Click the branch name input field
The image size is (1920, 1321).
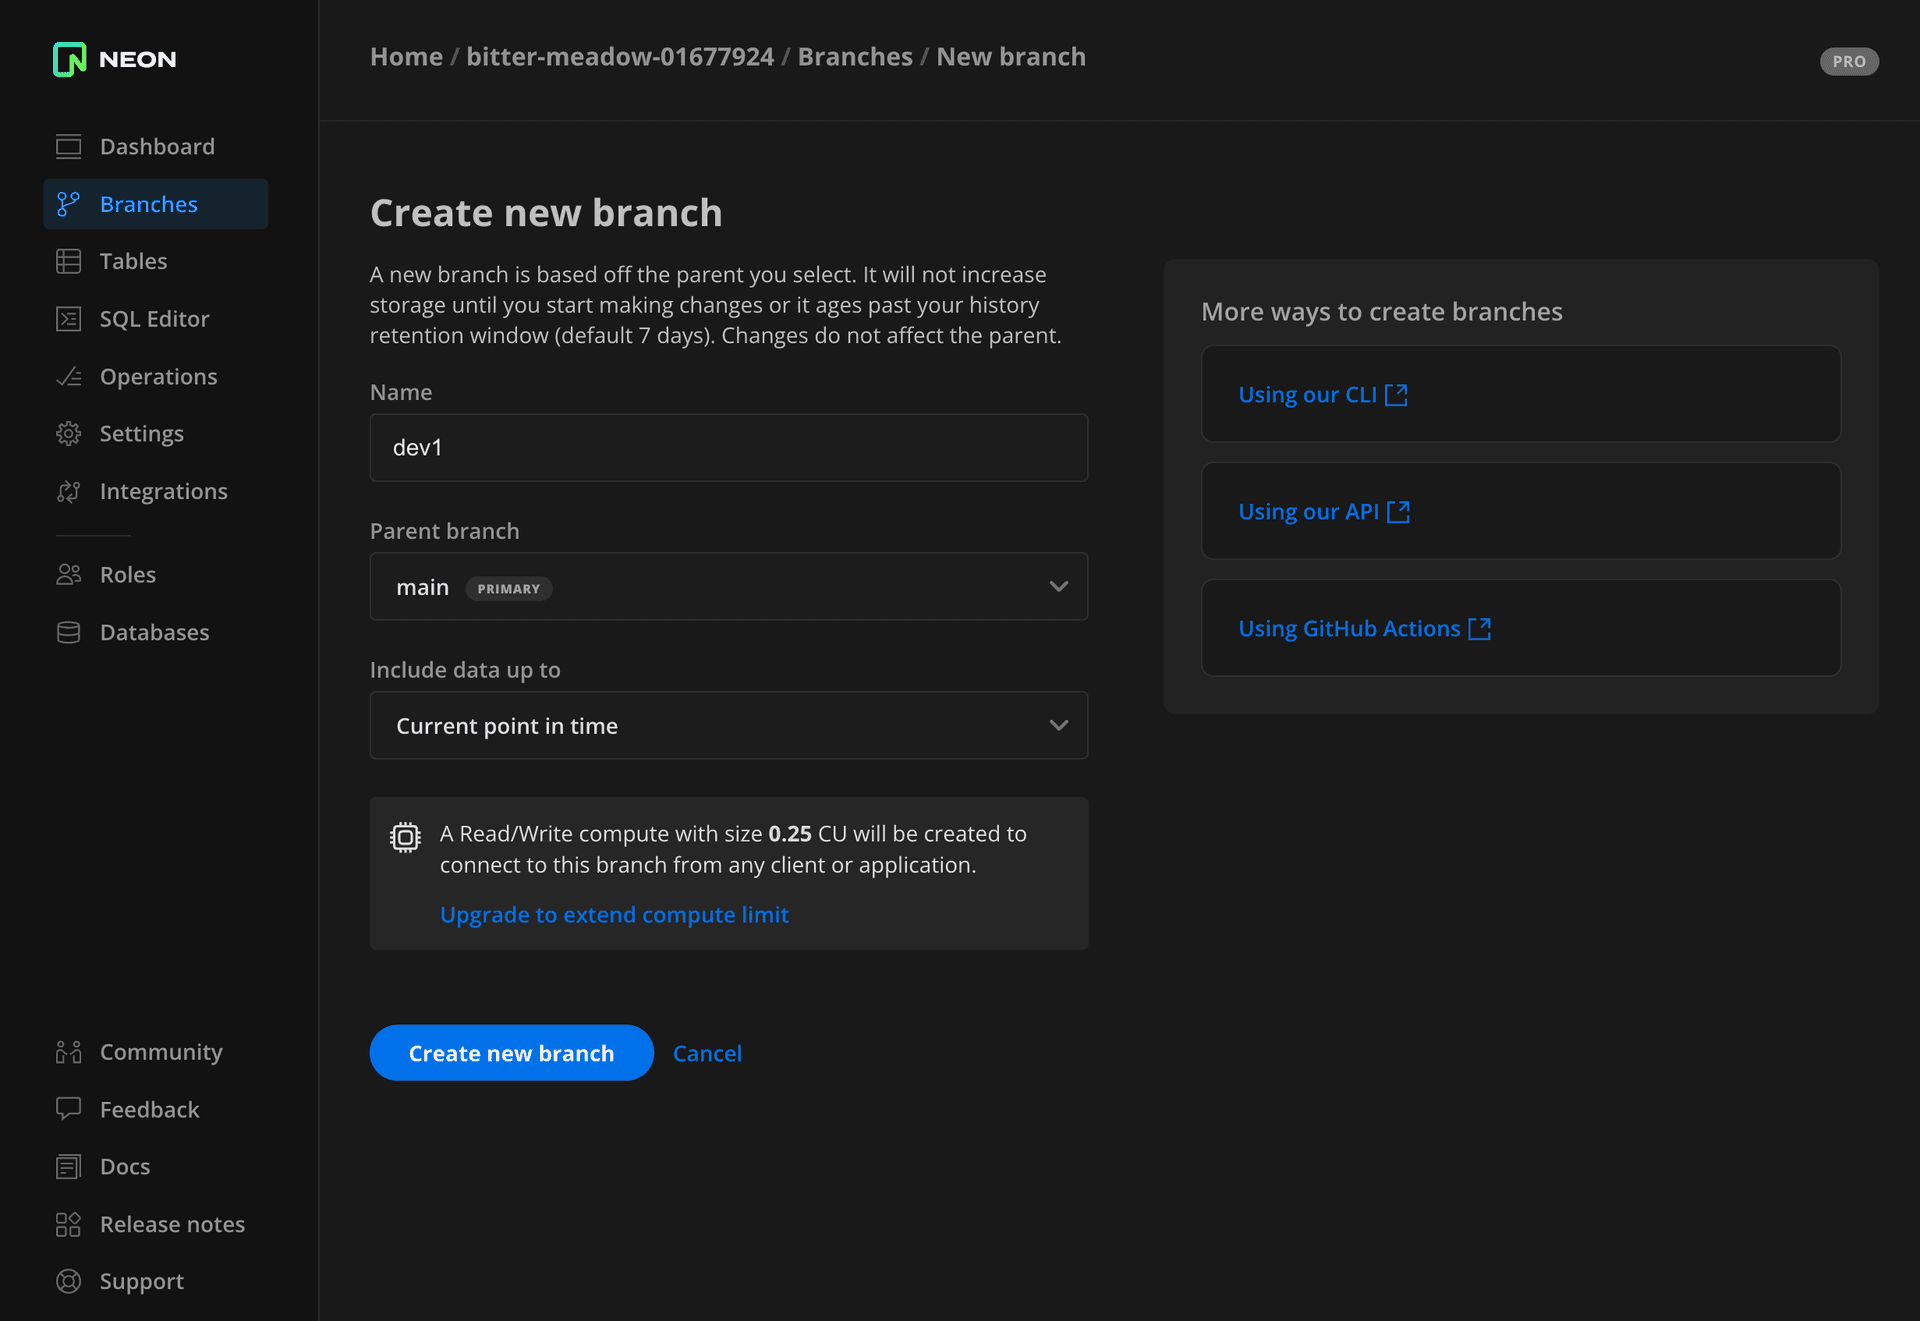(729, 447)
